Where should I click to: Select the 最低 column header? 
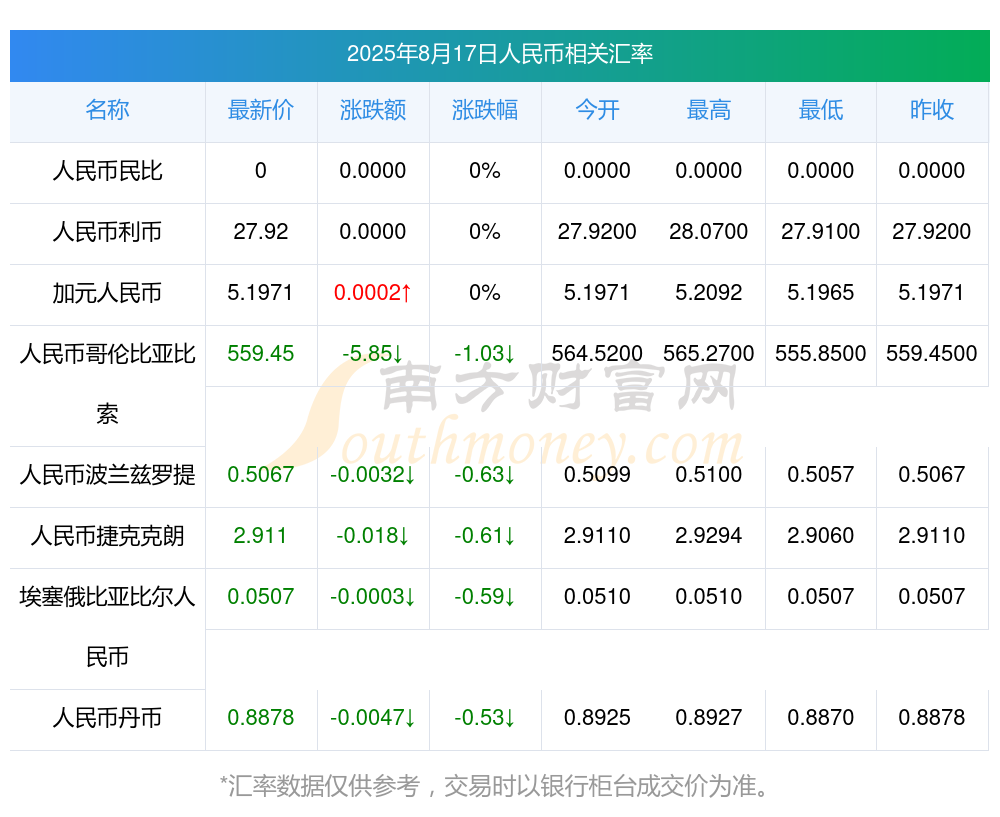821,110
